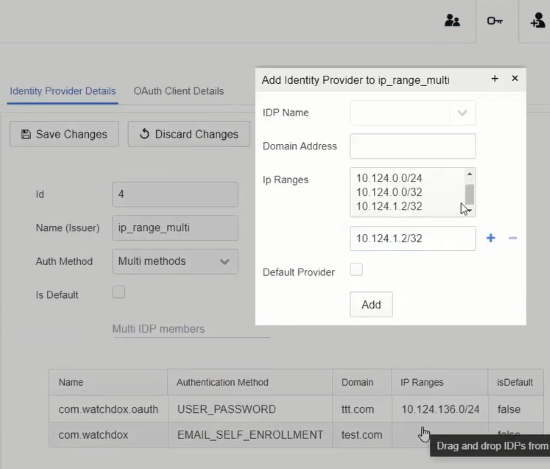
Task: Select the com.watchdox.oauth table row
Action: pos(296,409)
